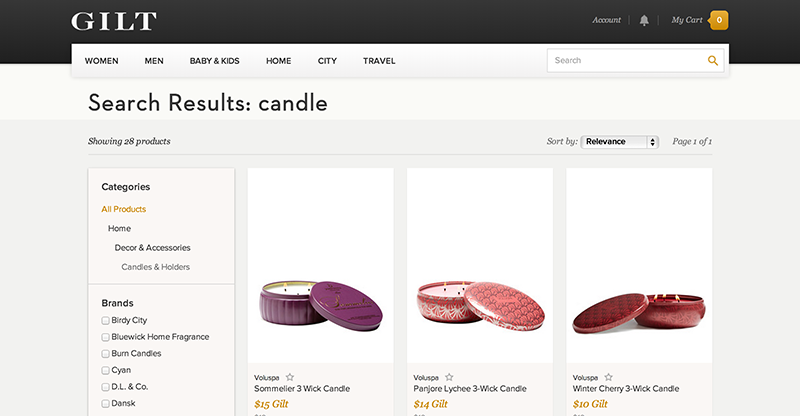Star the Winter Cherry 3-Wick Candle
The width and height of the screenshot is (800, 416).
tap(608, 377)
